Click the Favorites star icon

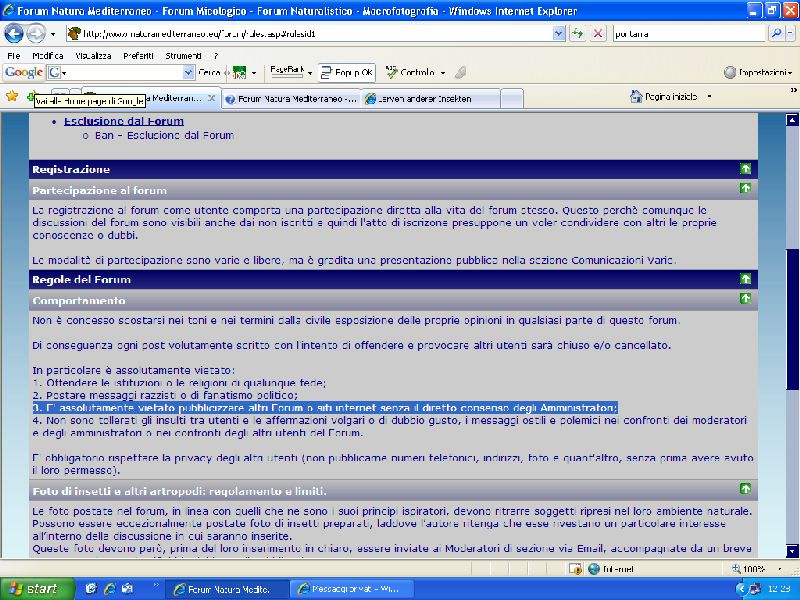pyautogui.click(x=12, y=97)
